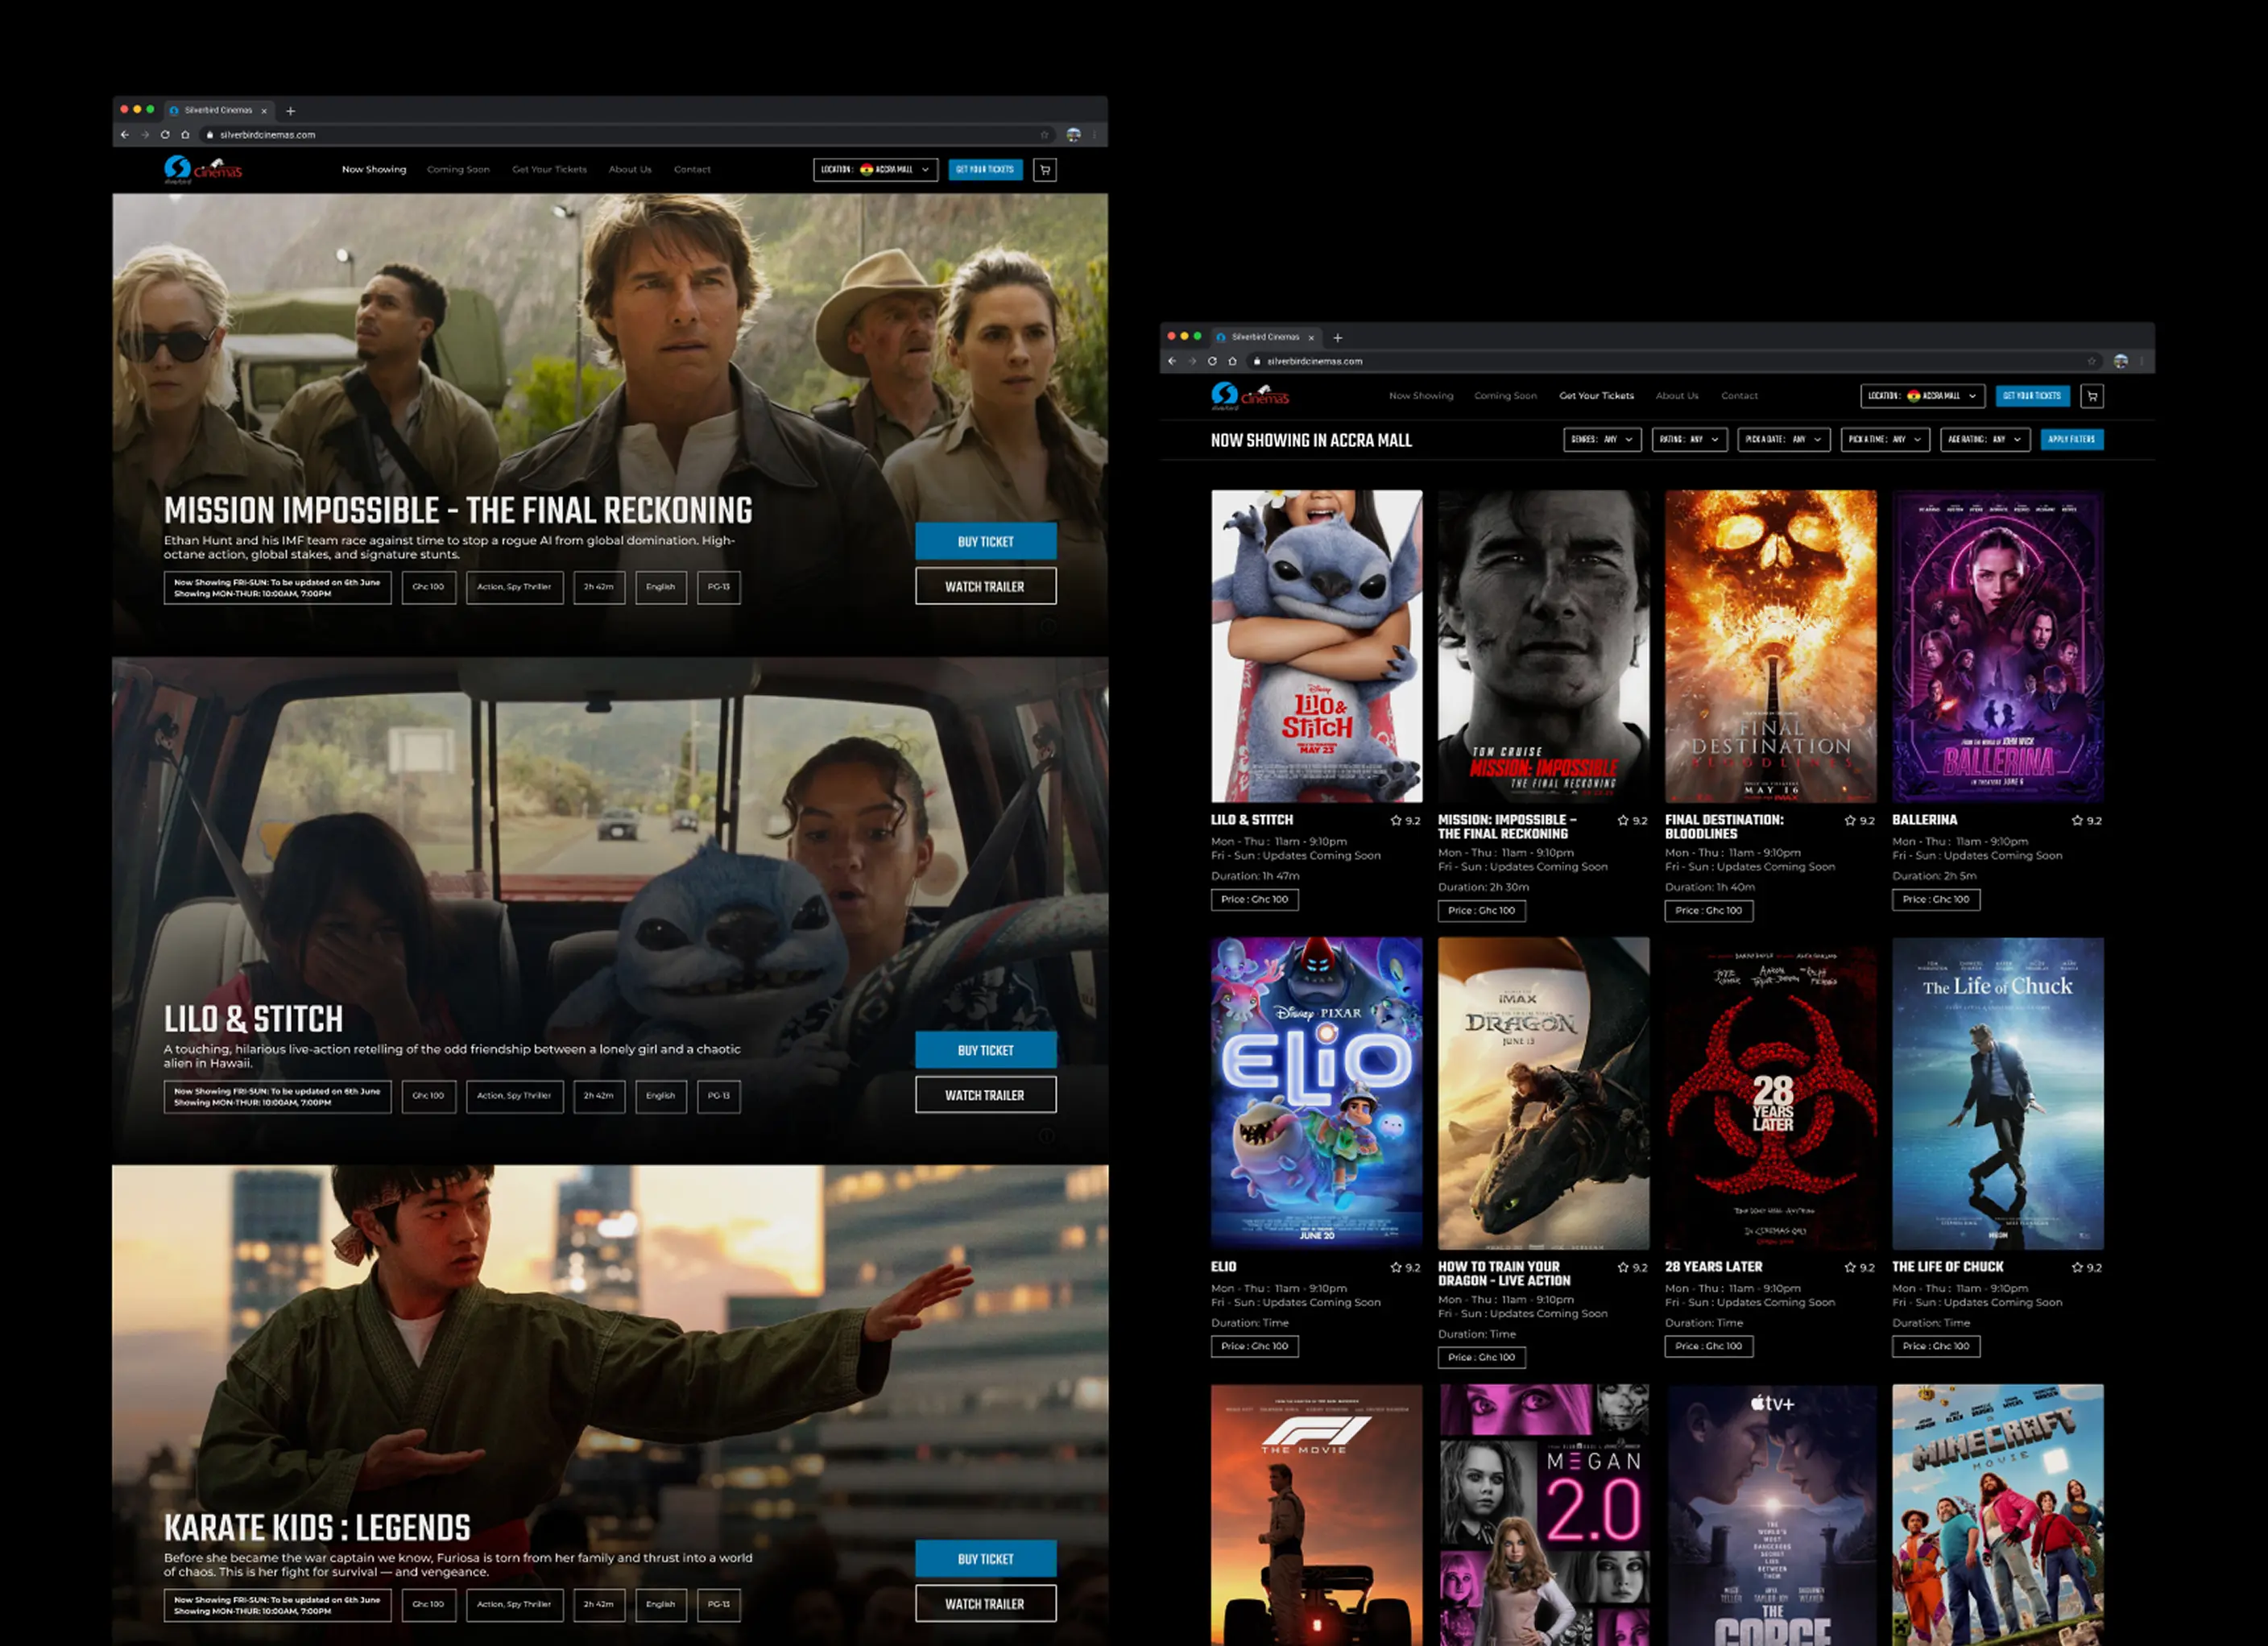The width and height of the screenshot is (2268, 1646).
Task: Click the home icon in the left browser window
Action: [x=185, y=135]
